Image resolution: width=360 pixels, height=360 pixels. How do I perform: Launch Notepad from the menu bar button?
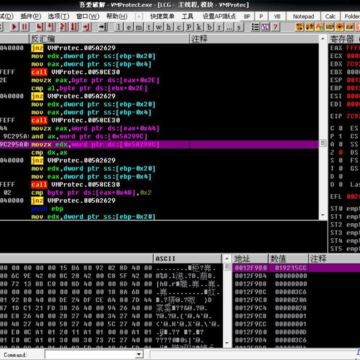[303, 16]
